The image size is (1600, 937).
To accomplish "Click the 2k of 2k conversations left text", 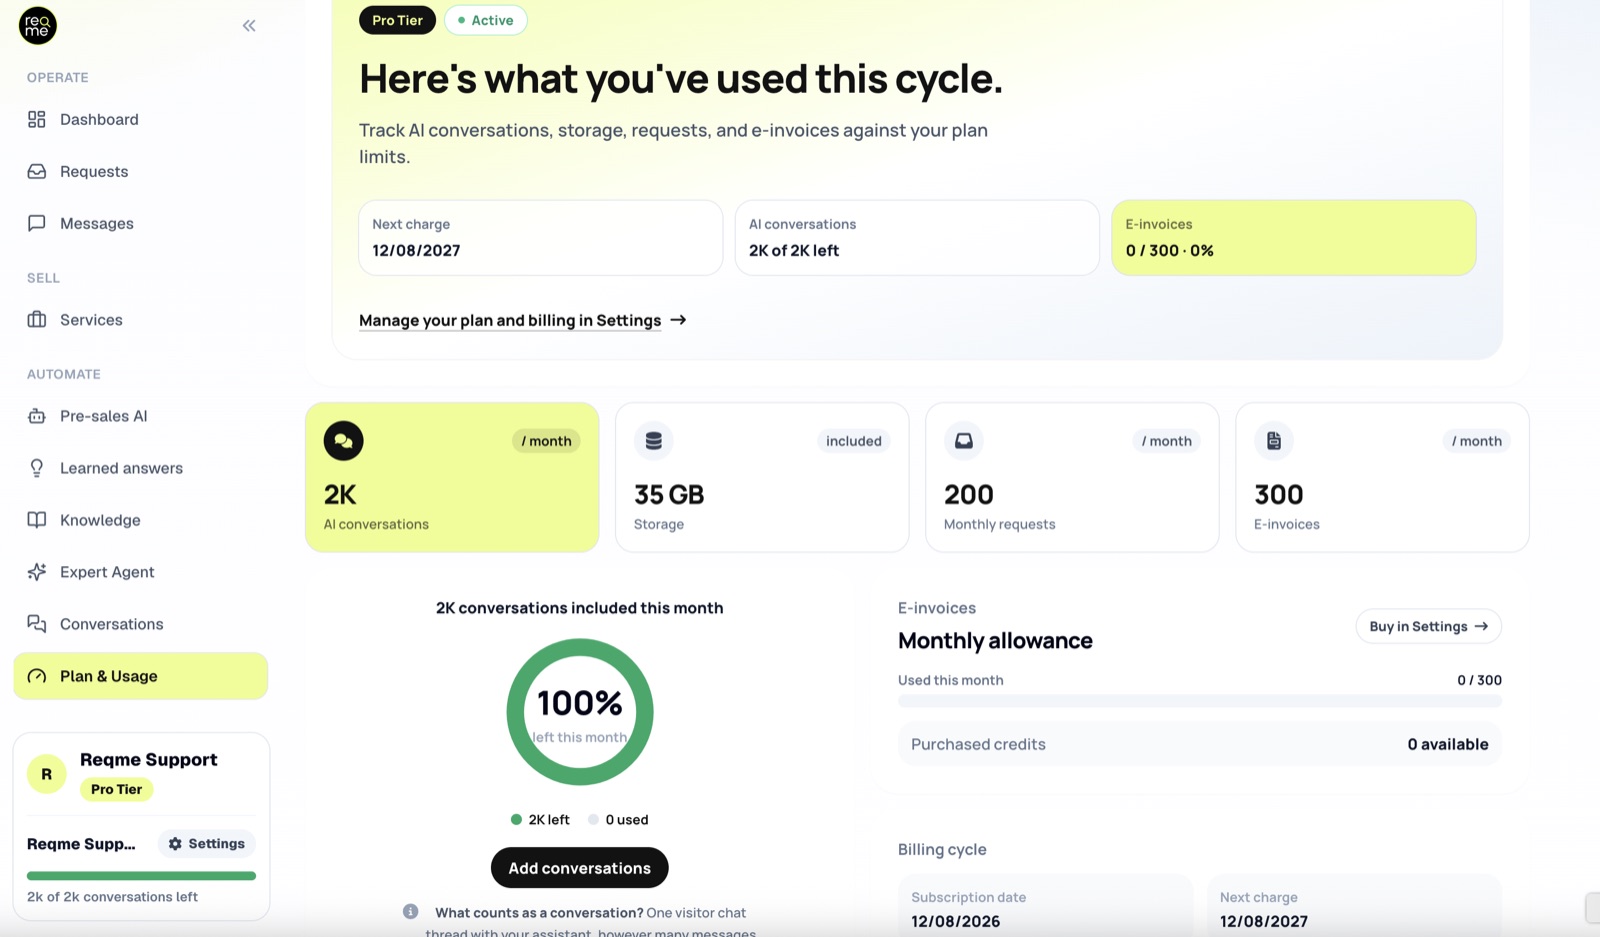I will pyautogui.click(x=112, y=897).
